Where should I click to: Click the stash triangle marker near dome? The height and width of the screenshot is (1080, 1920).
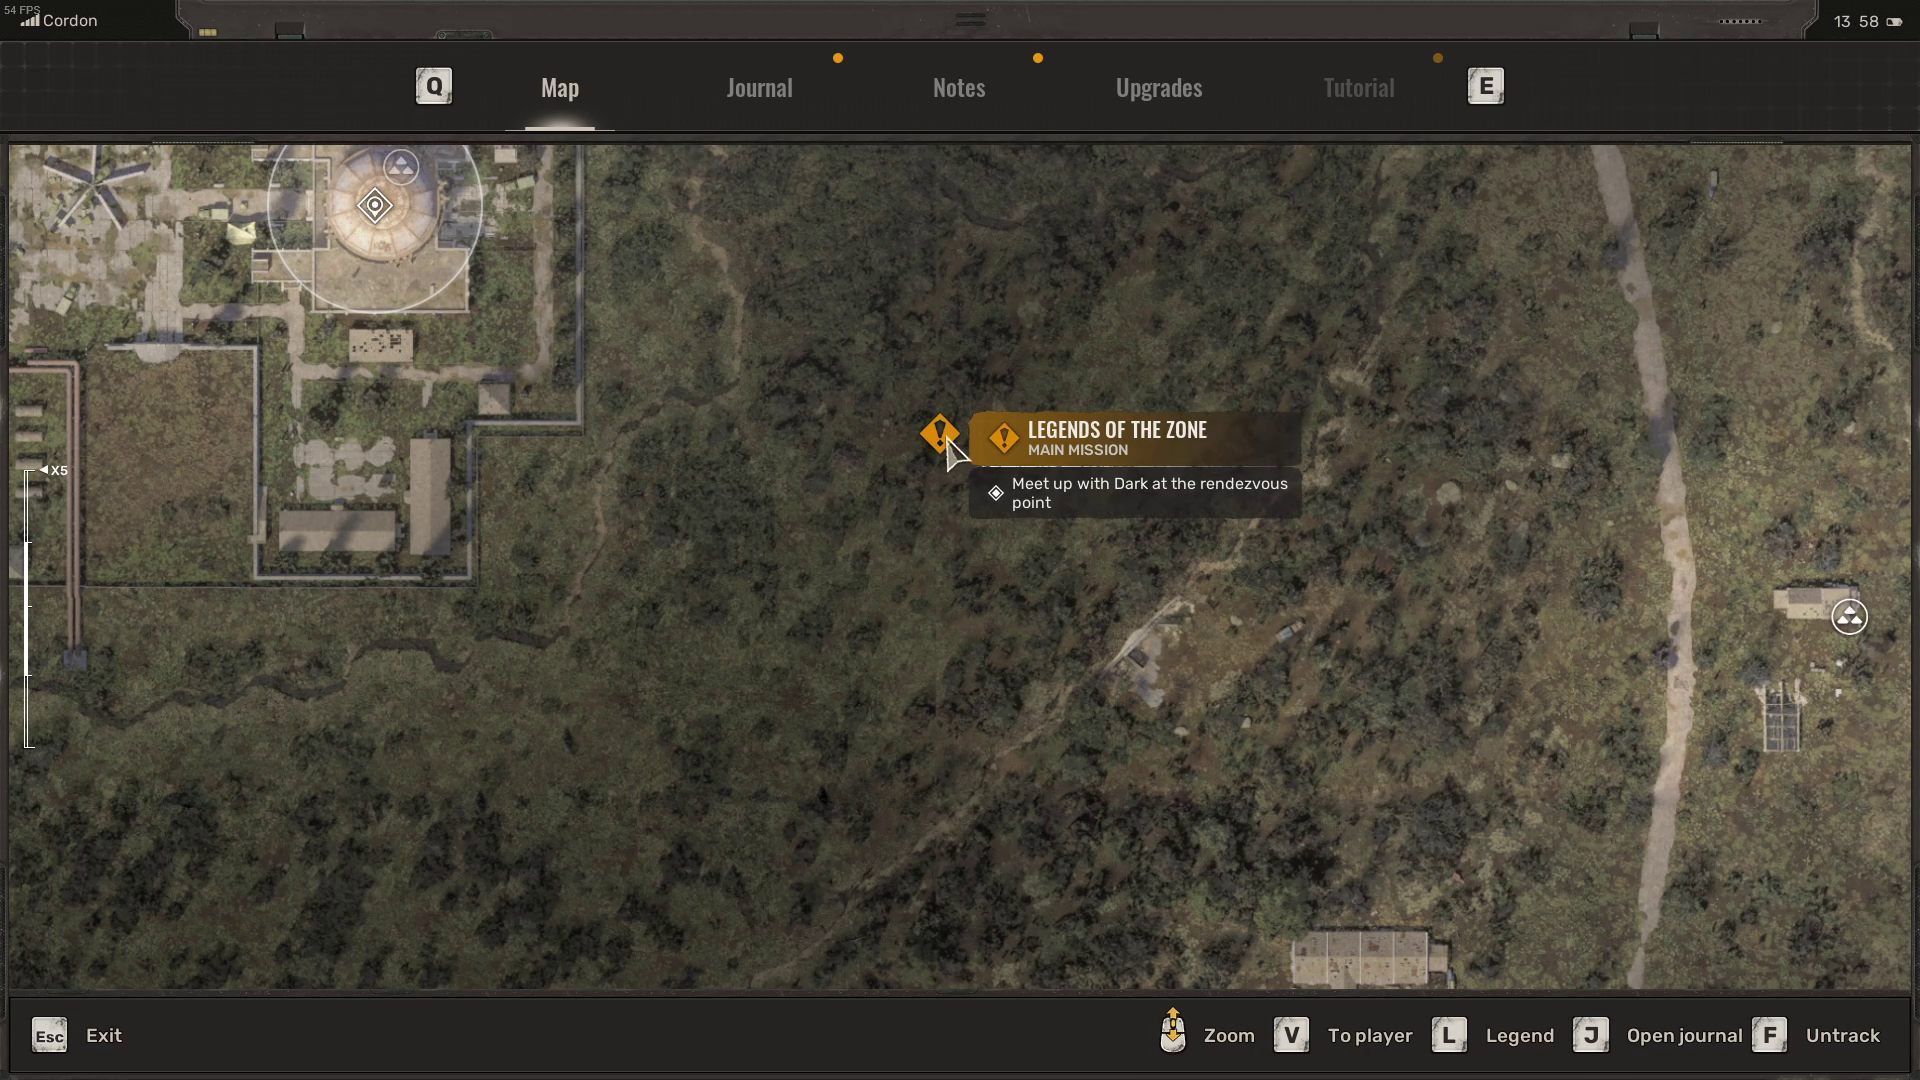(x=401, y=167)
